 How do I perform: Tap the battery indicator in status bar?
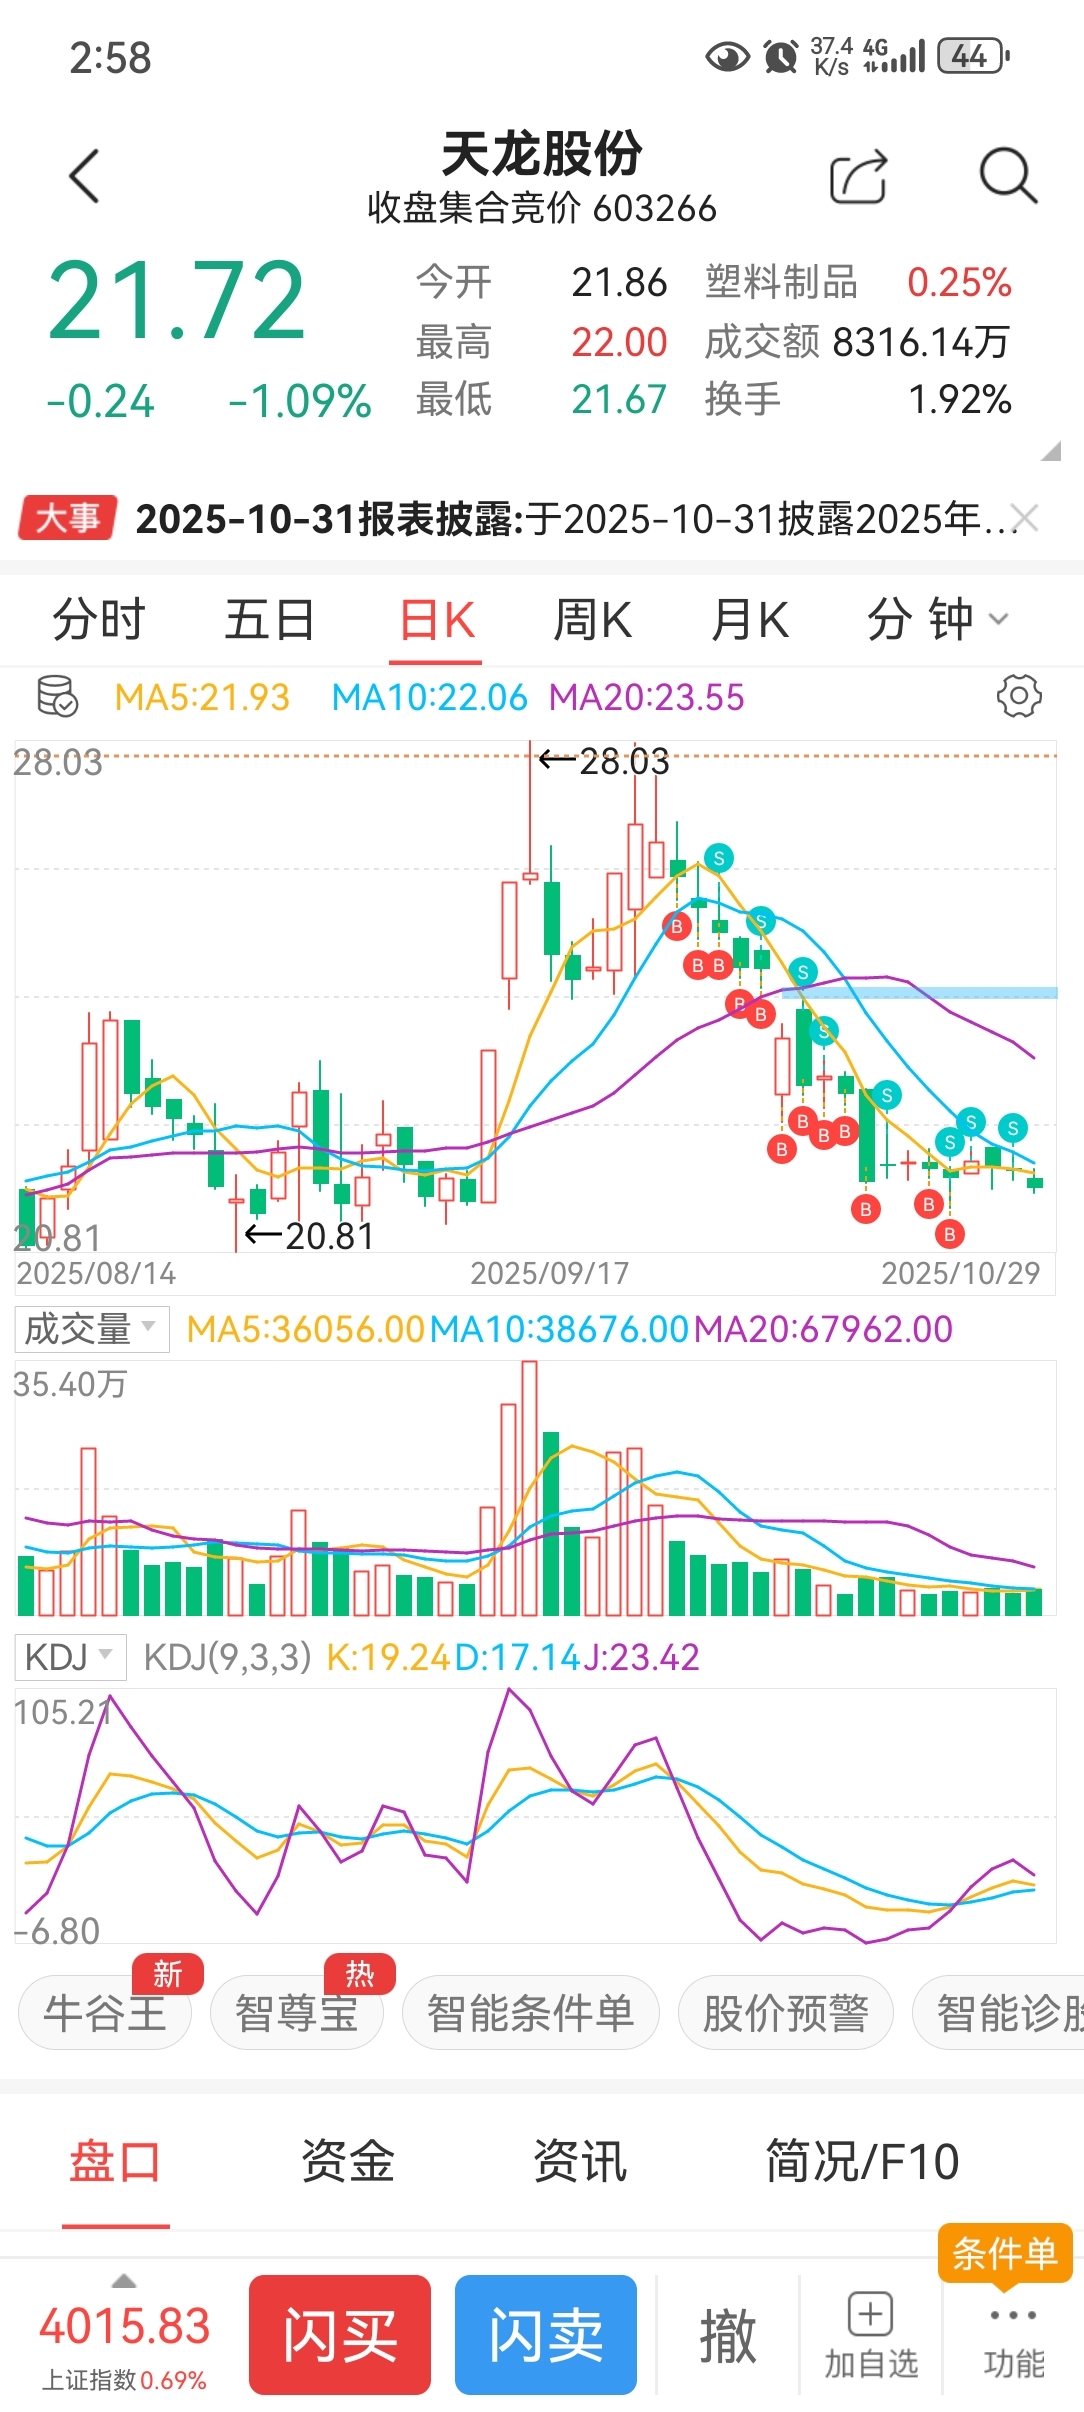pyautogui.click(x=973, y=56)
